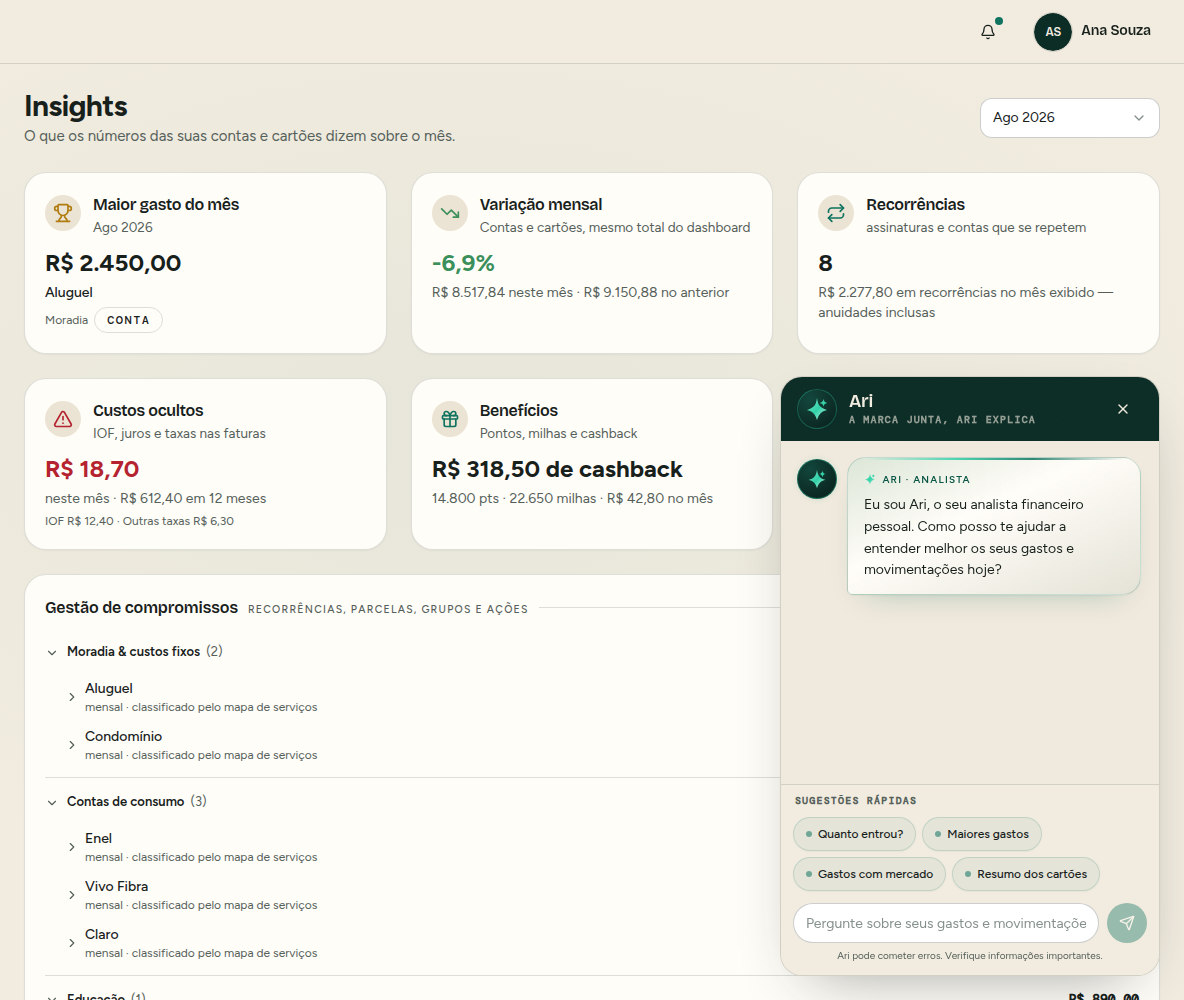The width and height of the screenshot is (1184, 1000).
Task: Choose the Quanto entrou? quick suggestion
Action: 854,834
